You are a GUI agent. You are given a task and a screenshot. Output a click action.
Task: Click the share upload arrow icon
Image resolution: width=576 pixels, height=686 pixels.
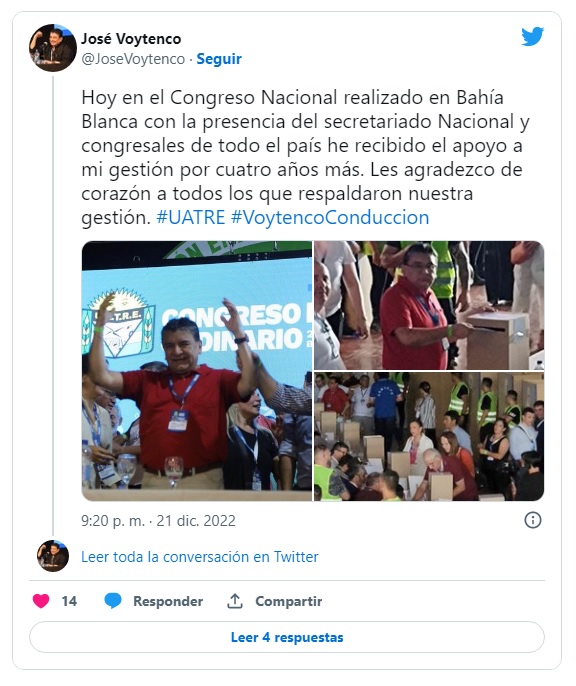(x=235, y=601)
